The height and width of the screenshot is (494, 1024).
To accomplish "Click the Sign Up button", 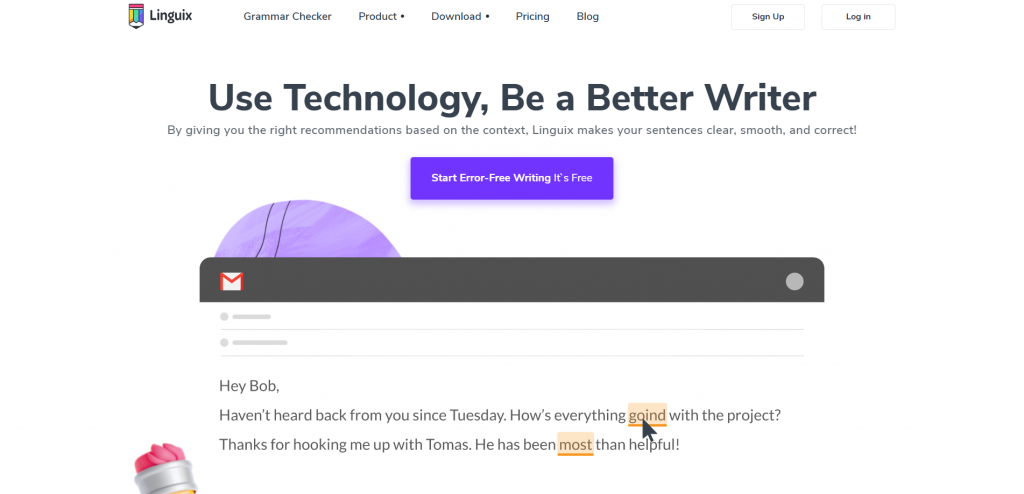I will 767,17.
